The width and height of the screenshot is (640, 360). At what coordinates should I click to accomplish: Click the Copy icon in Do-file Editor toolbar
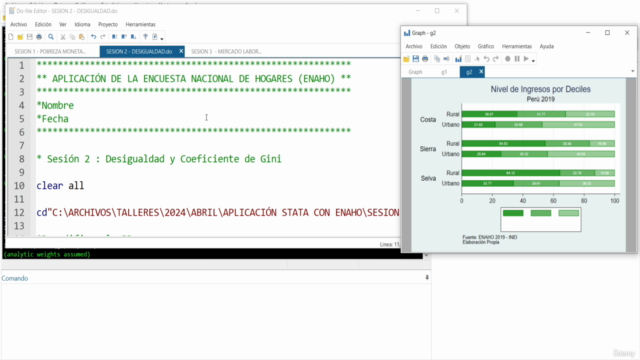(x=72, y=37)
